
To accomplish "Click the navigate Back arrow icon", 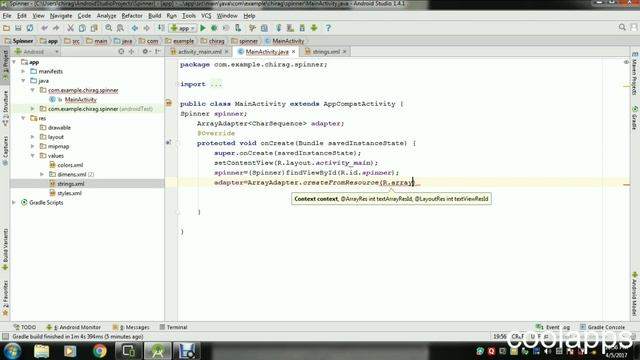I will [134, 28].
